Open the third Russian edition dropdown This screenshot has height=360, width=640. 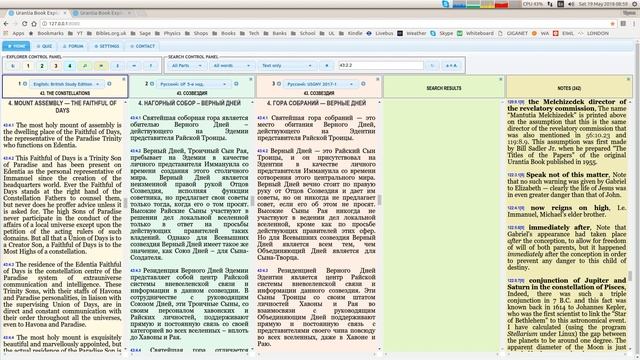(x=320, y=84)
